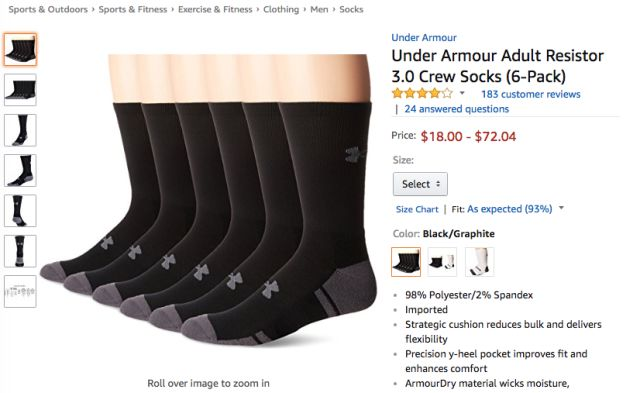The image size is (640, 393).
Task: Open the Size Chart link
Action: pyautogui.click(x=417, y=209)
